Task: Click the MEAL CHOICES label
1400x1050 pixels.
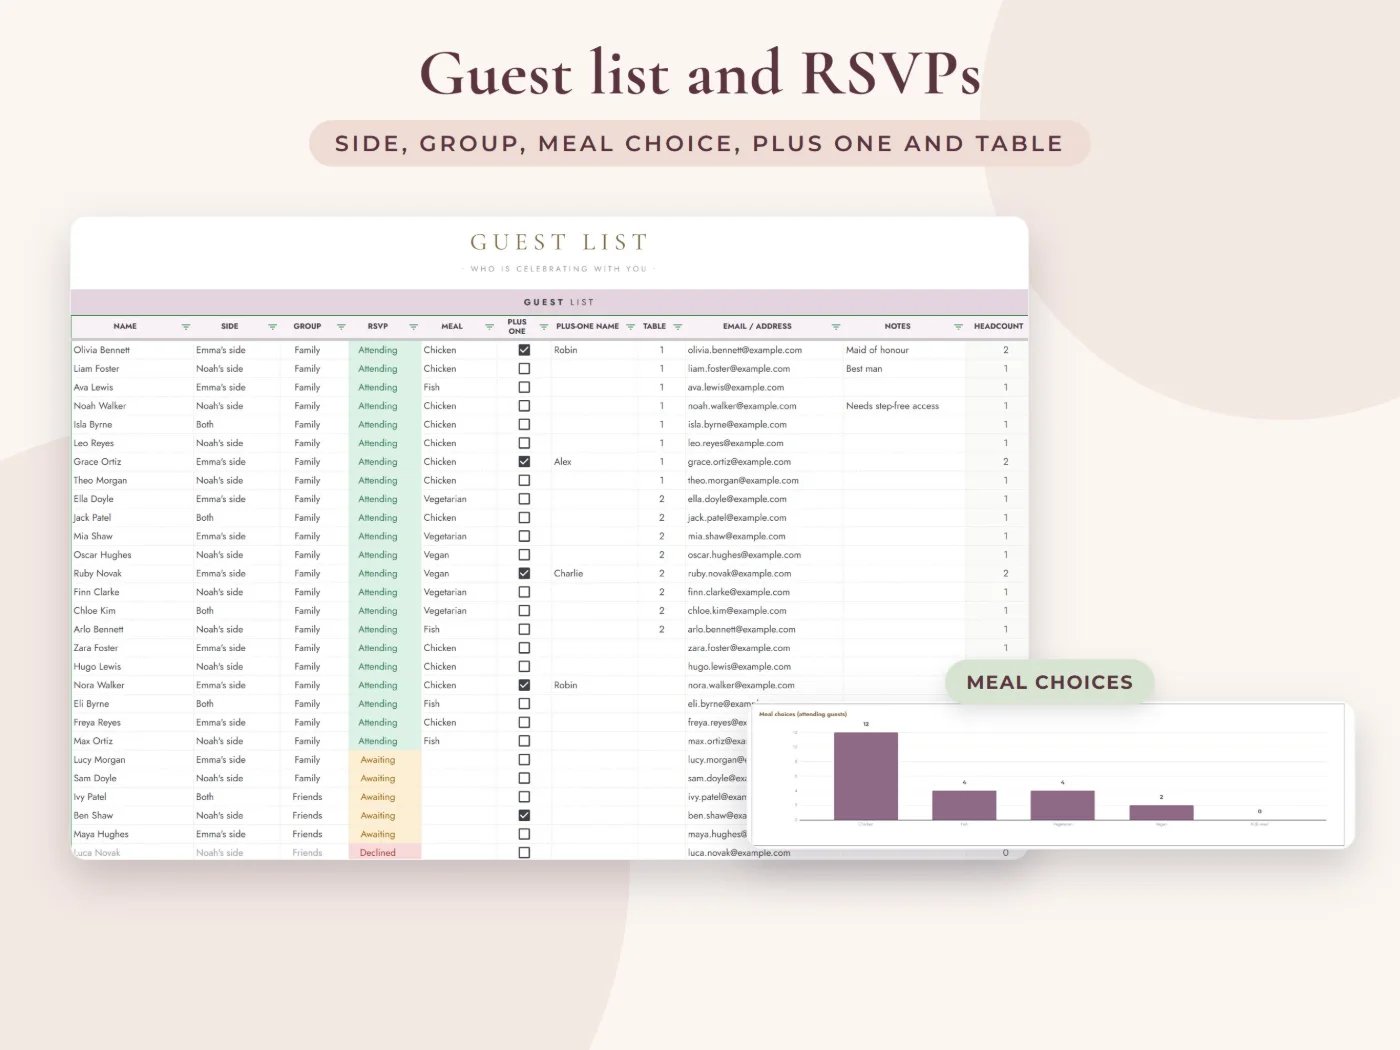Action: (x=1050, y=682)
